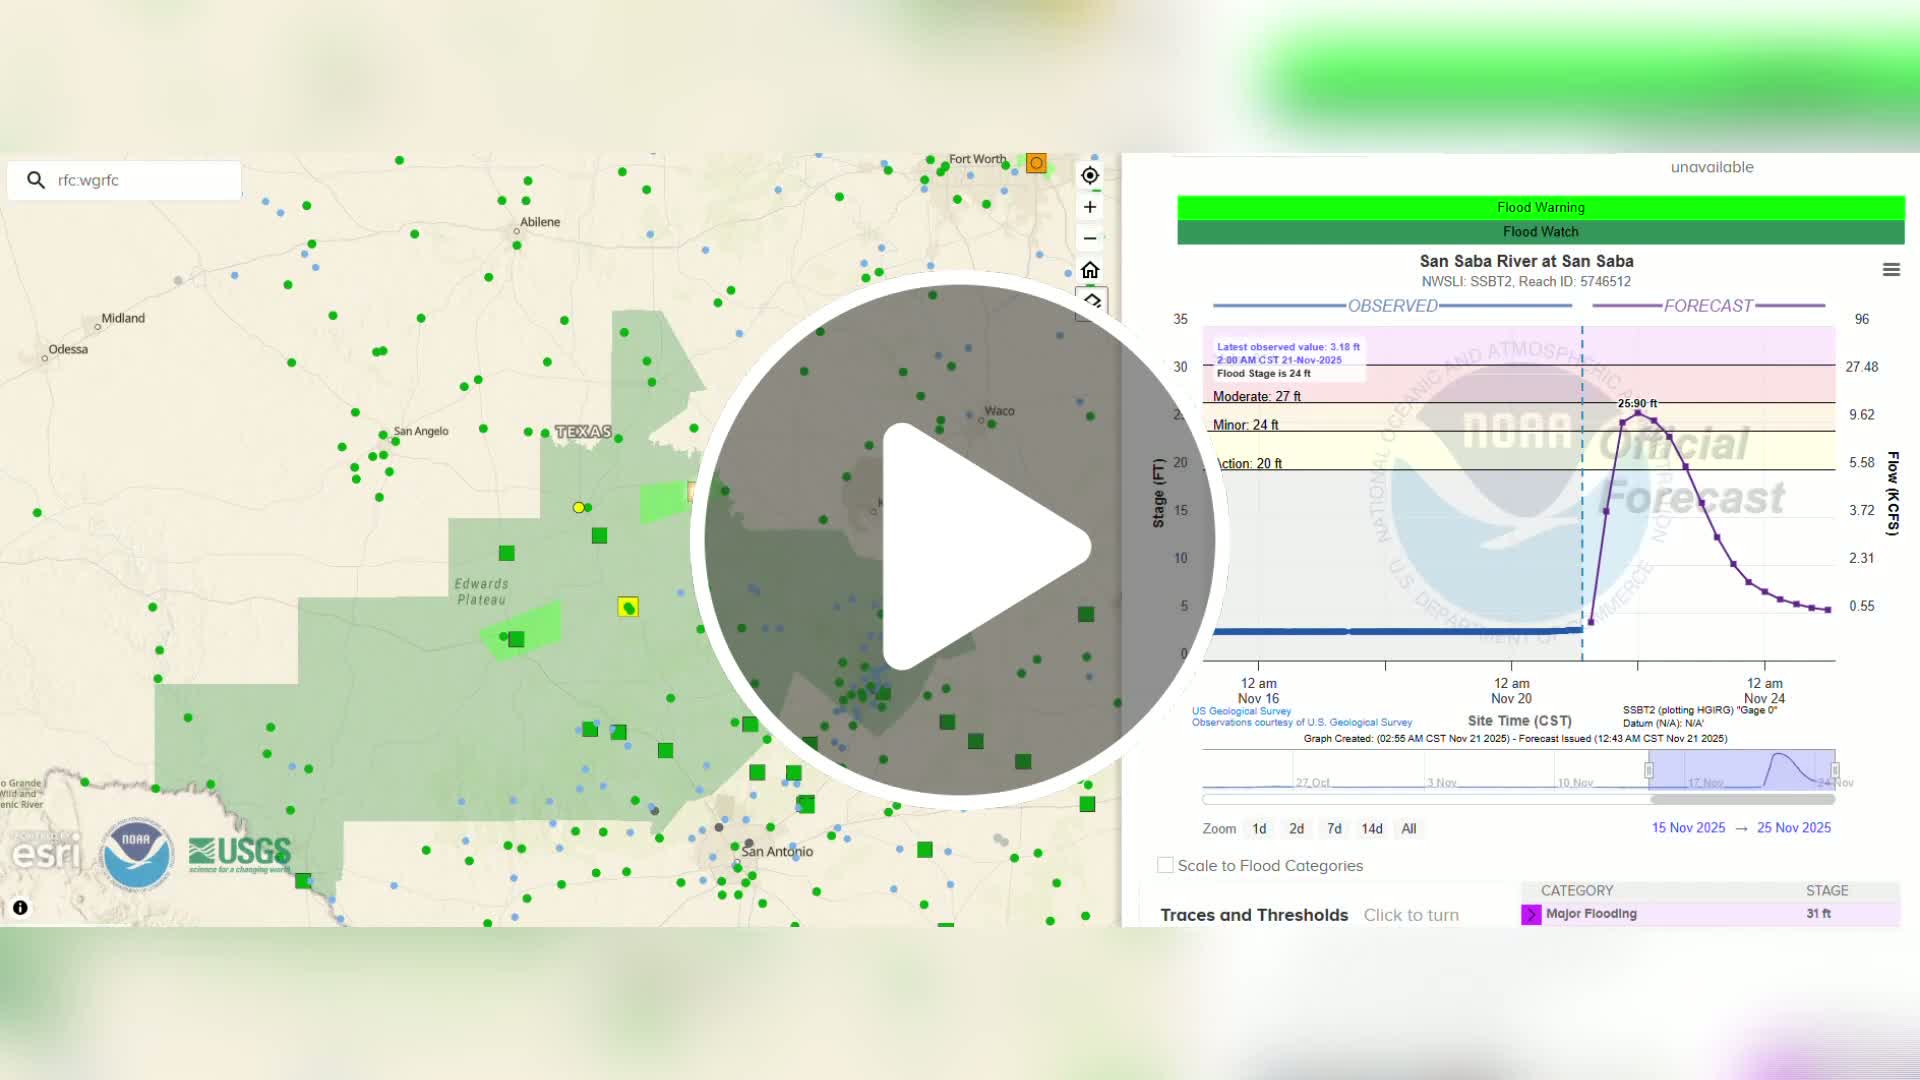
Task: Click the Traces and Thresholds heading
Action: 1254,915
